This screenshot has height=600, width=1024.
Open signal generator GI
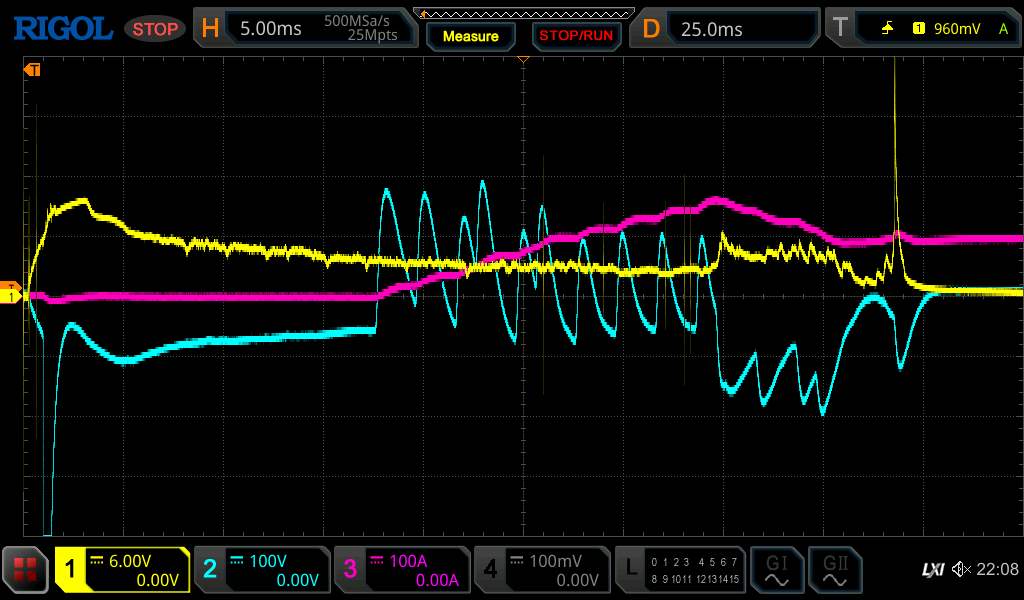click(x=776, y=570)
